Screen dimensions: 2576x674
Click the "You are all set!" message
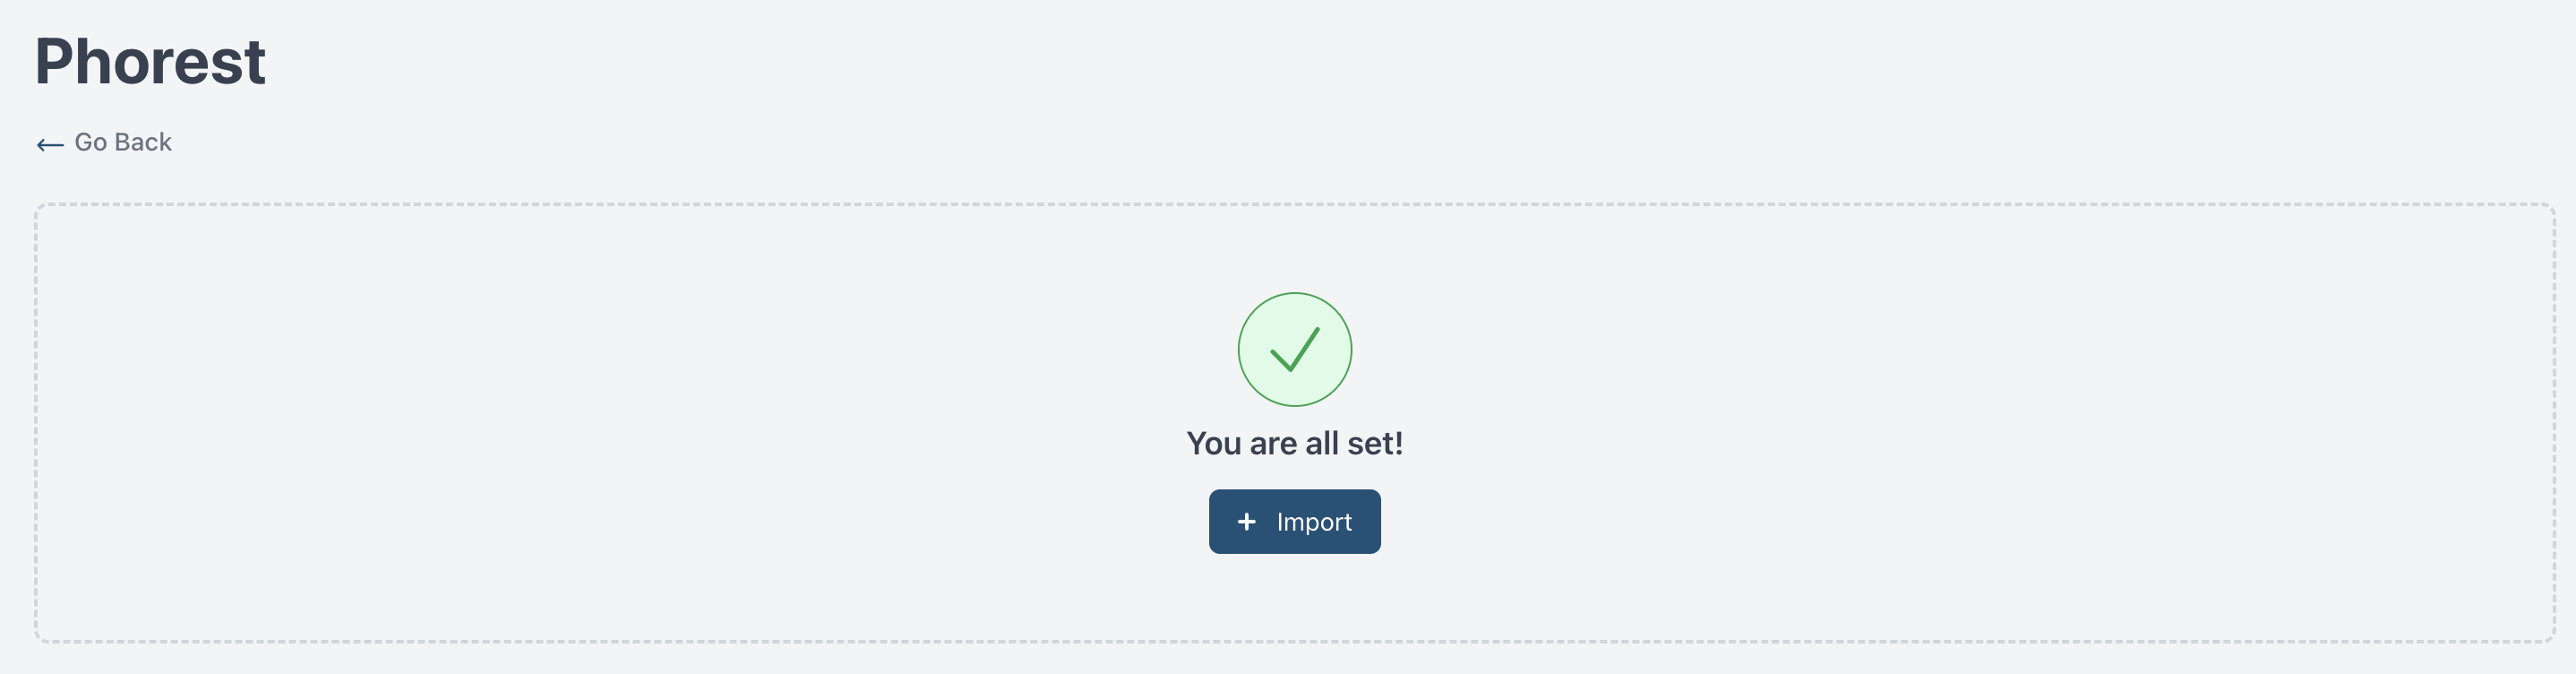coord(1294,443)
